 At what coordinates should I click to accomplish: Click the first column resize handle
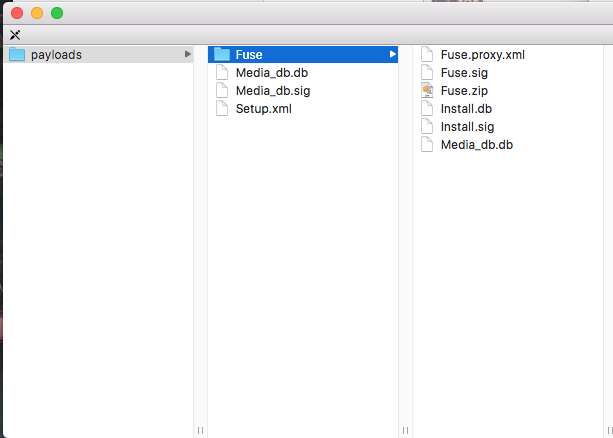pyautogui.click(x=200, y=430)
